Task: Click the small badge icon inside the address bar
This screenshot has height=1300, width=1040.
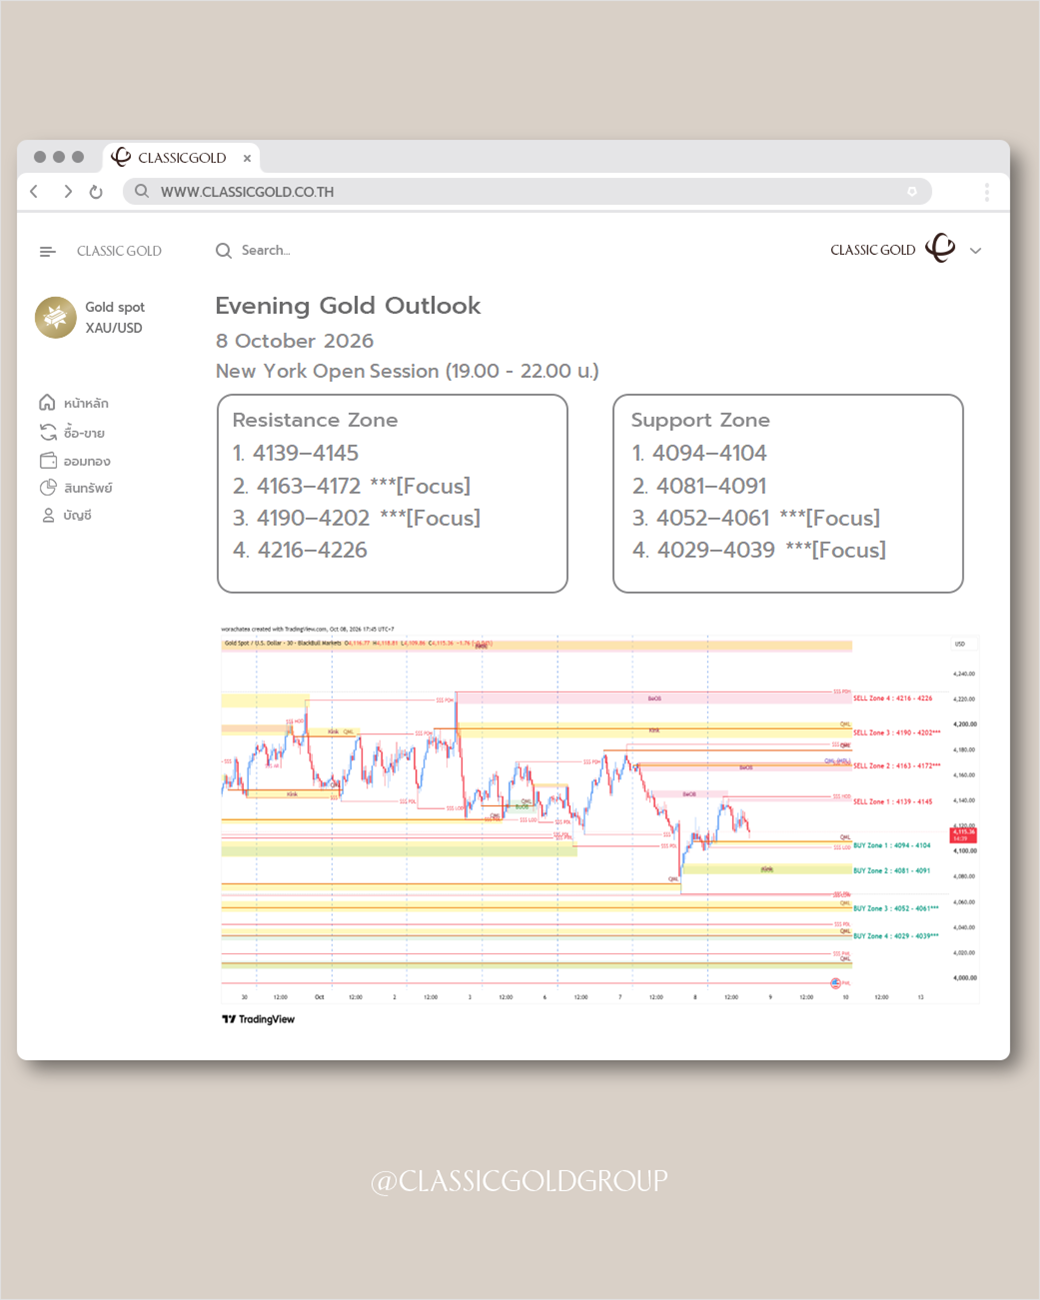Action: (912, 191)
